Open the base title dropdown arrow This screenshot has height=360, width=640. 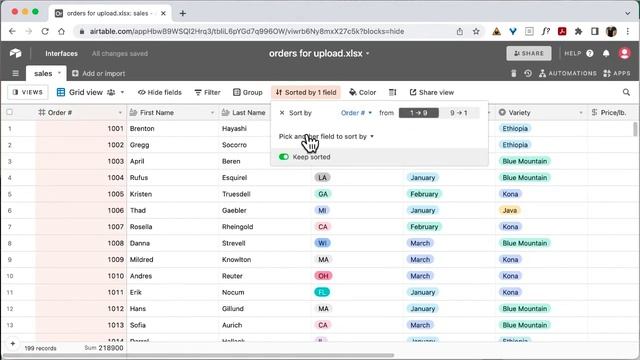click(x=367, y=53)
